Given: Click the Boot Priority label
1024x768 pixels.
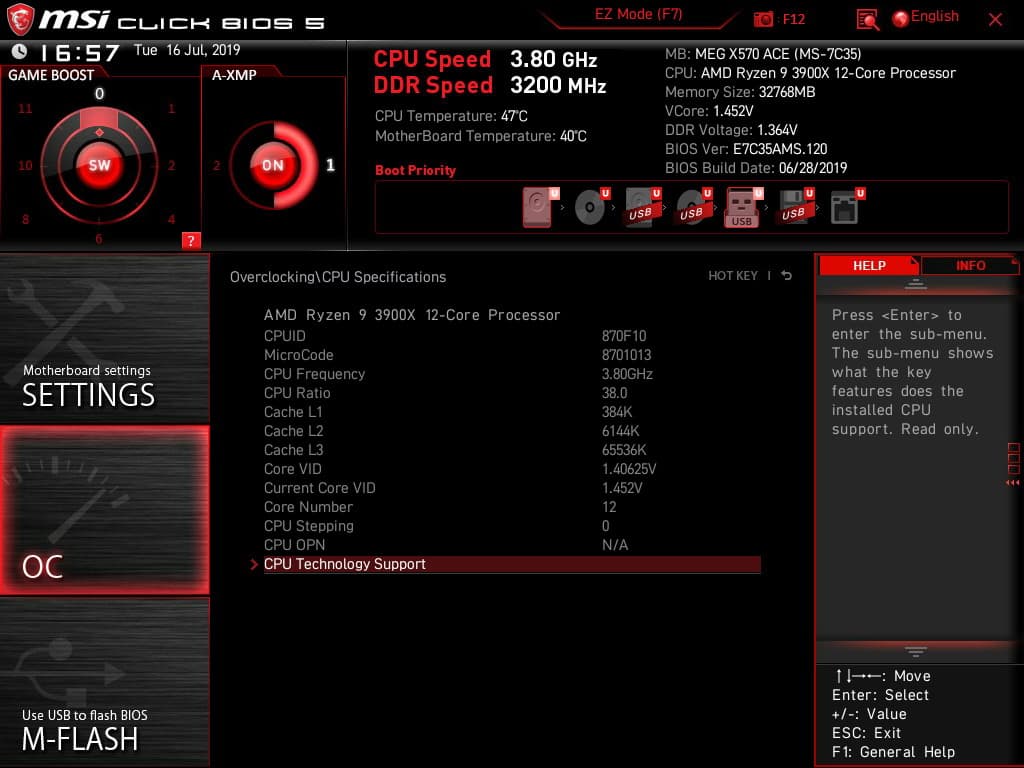Looking at the screenshot, I should pos(415,170).
